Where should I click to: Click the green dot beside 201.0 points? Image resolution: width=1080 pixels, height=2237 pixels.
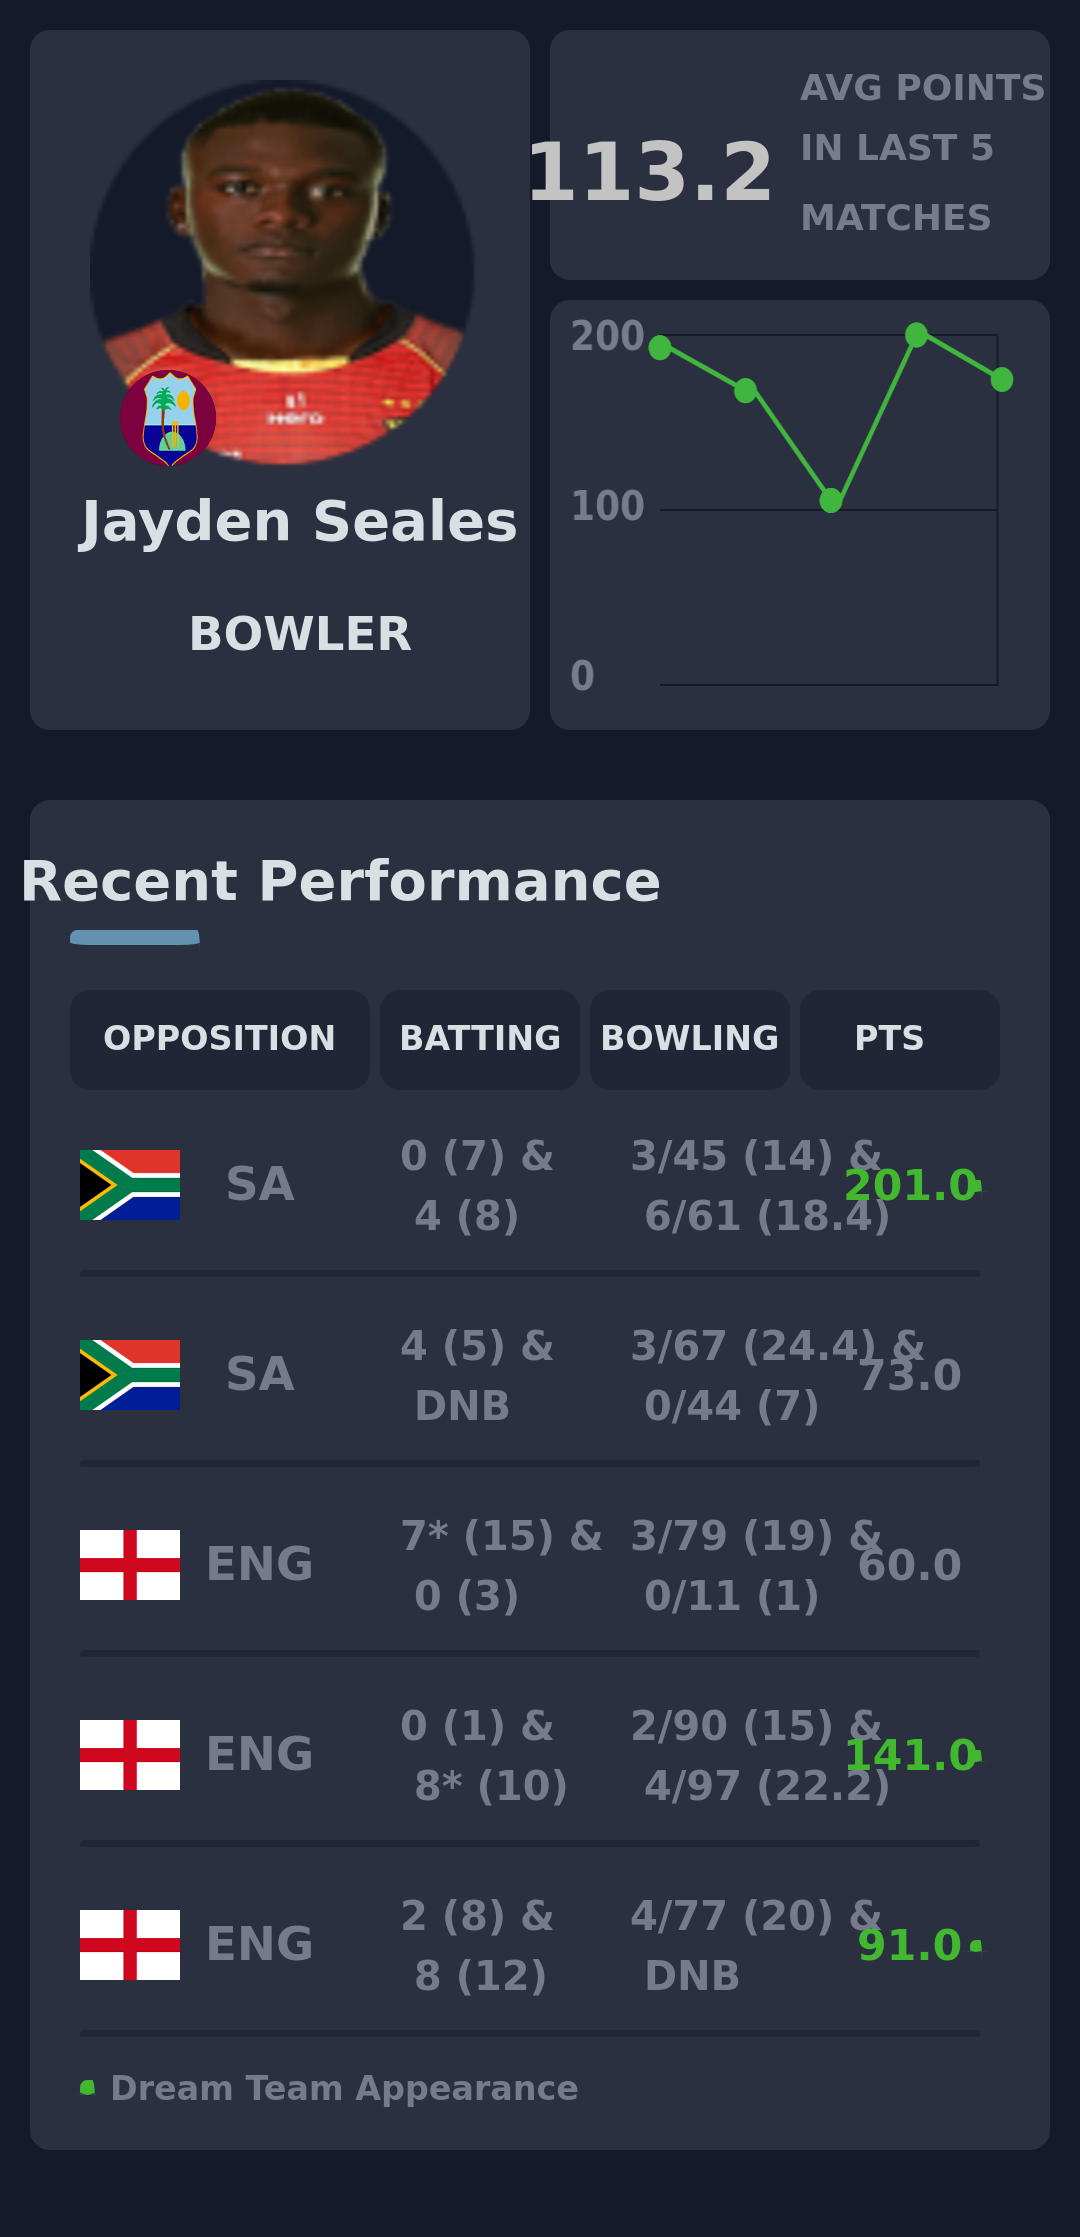pyautogui.click(x=977, y=1186)
